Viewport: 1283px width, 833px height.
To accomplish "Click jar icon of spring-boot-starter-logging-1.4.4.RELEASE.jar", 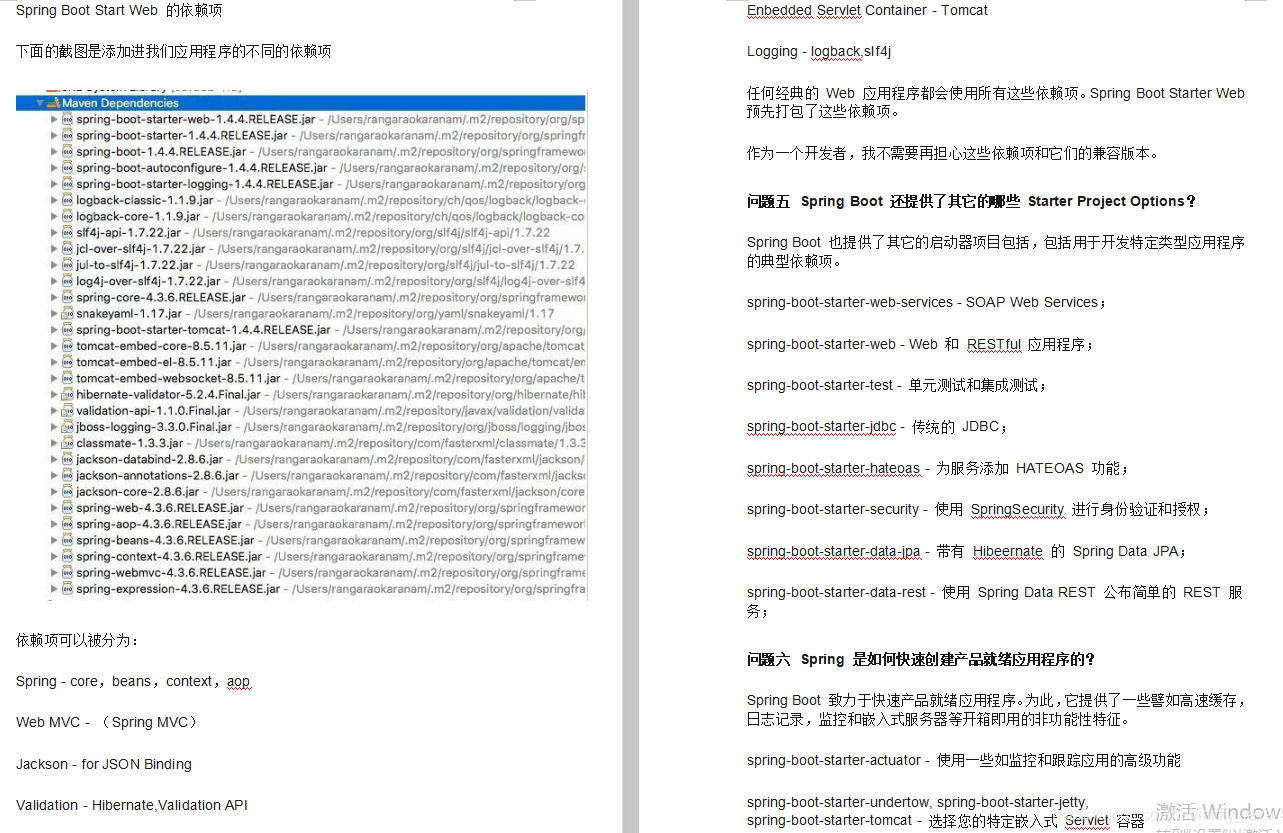I will click(68, 184).
